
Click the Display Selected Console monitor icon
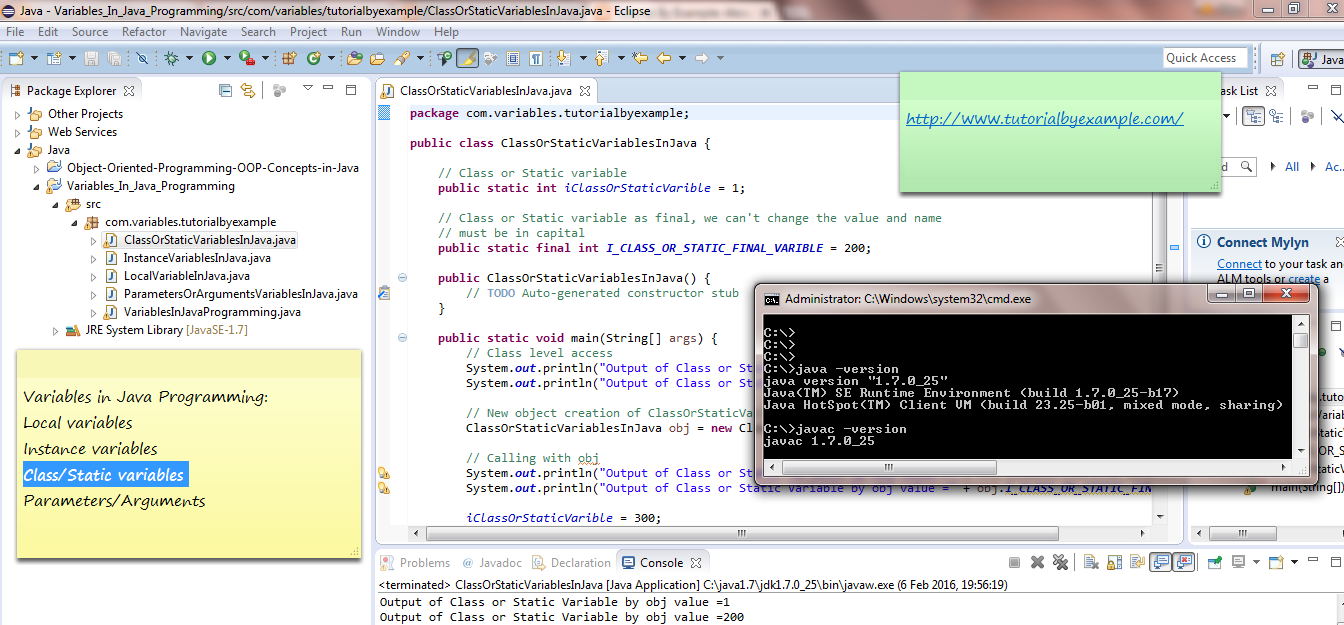tap(1239, 562)
